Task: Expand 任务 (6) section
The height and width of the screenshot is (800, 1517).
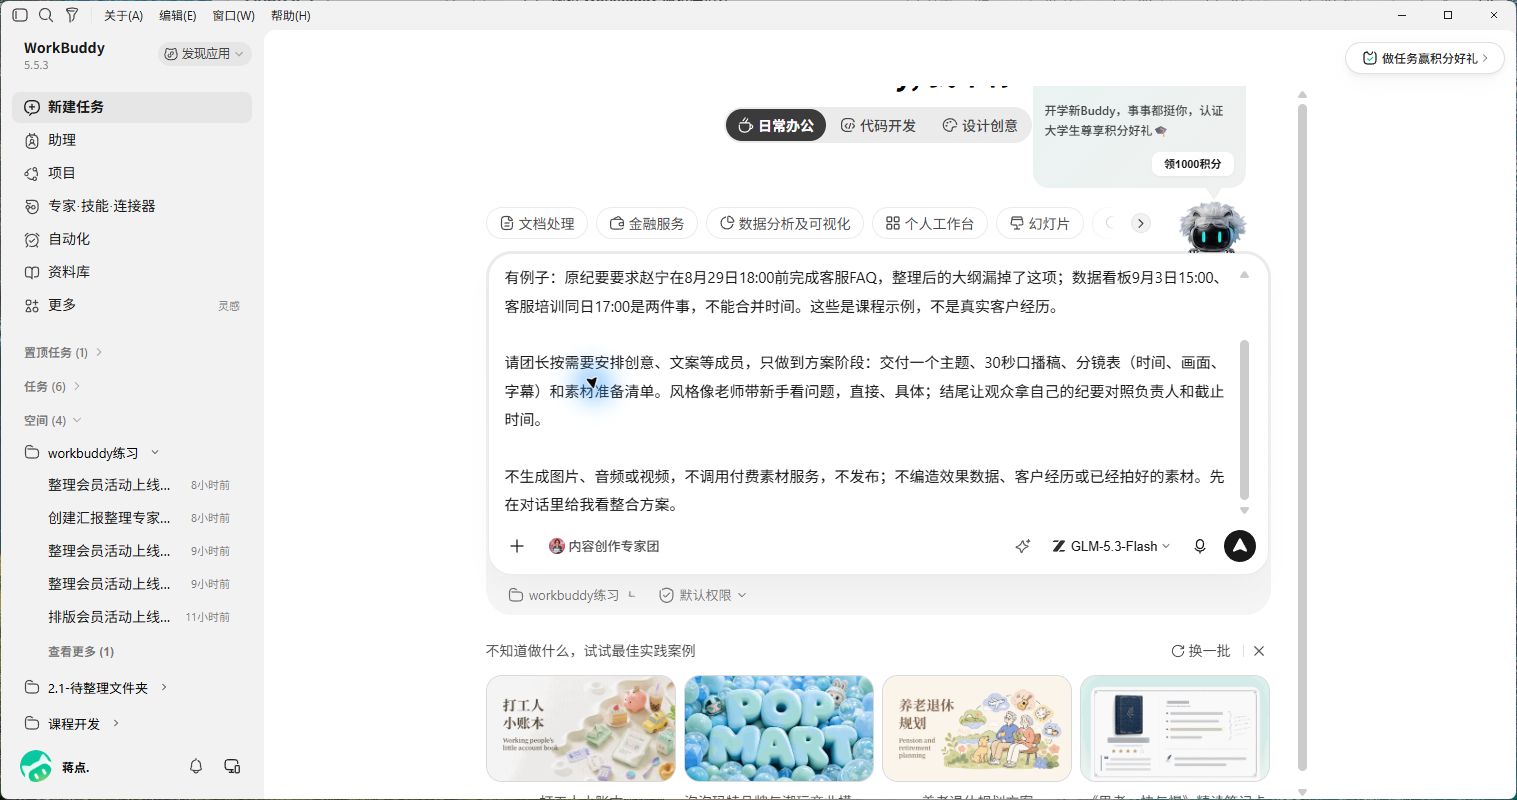Action: point(52,386)
